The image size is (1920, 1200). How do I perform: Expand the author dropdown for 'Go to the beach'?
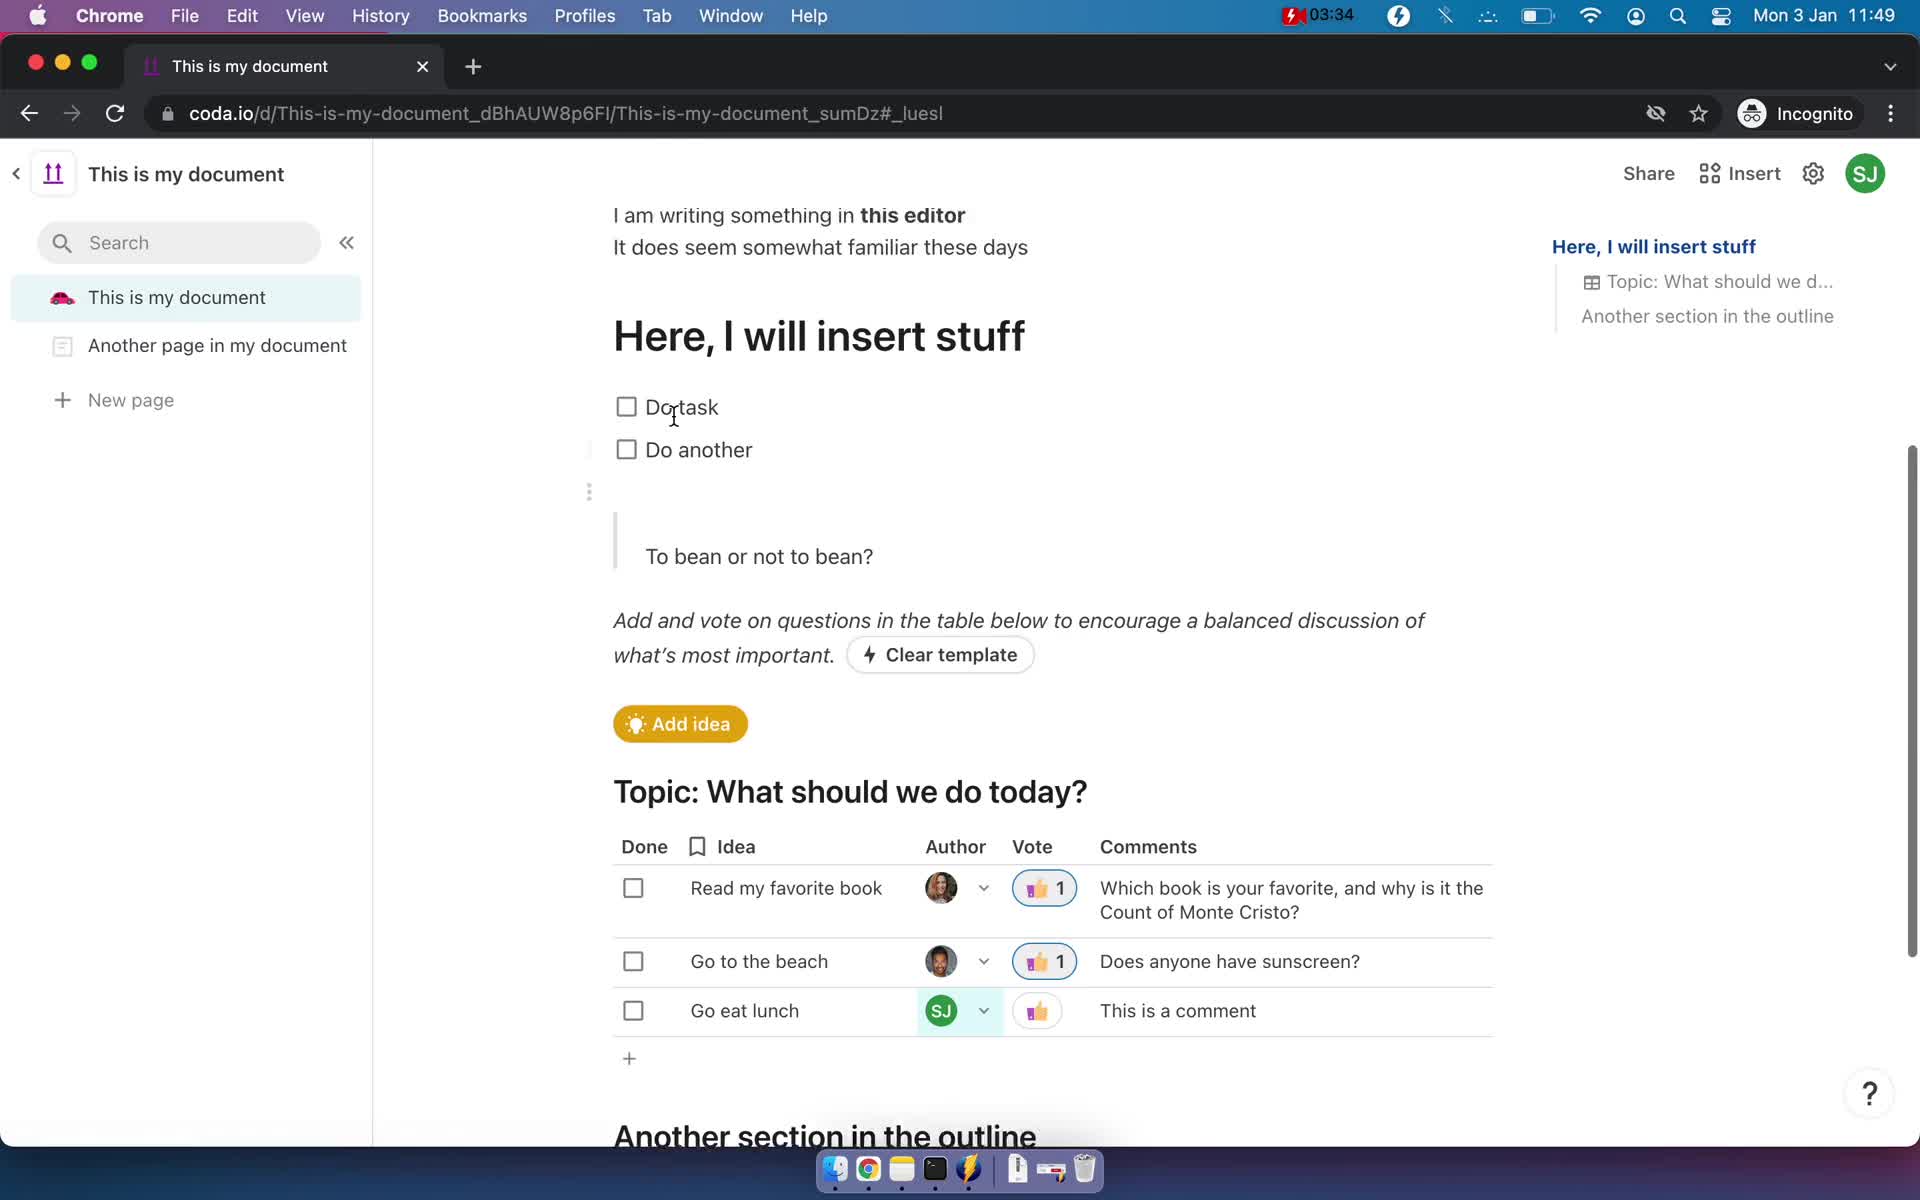[x=983, y=961]
